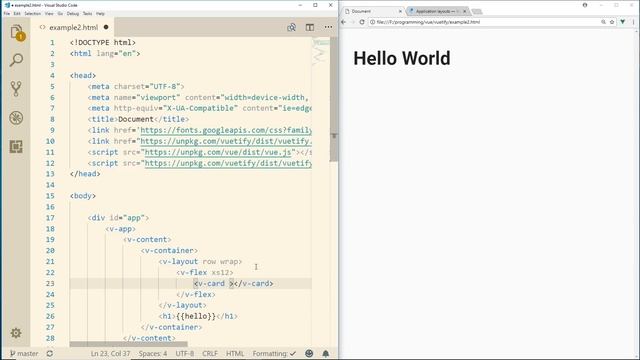Open the Tasks menu

coord(87,13)
